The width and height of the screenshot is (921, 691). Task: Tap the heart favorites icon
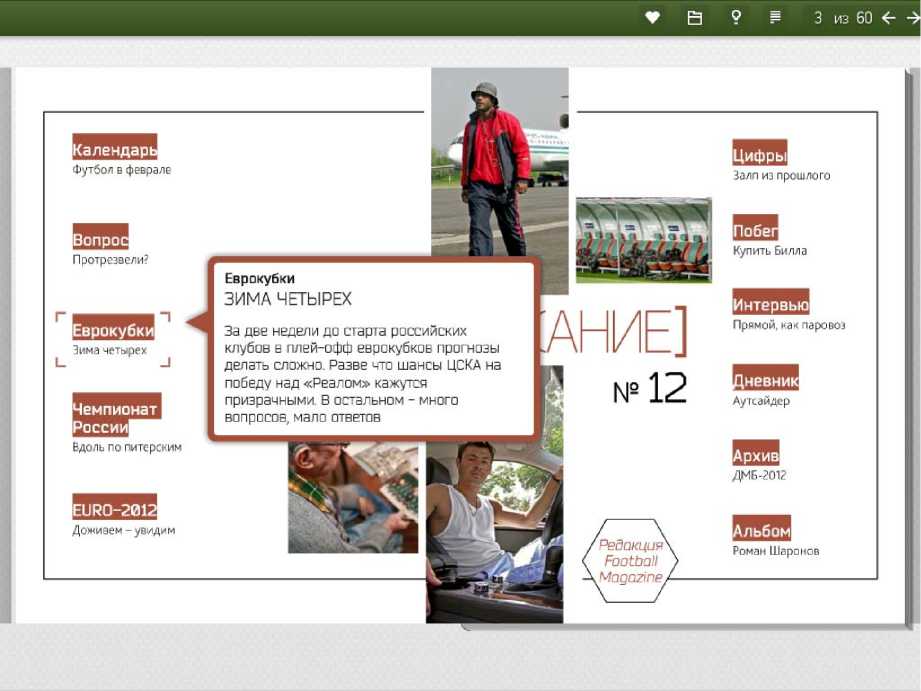[652, 18]
